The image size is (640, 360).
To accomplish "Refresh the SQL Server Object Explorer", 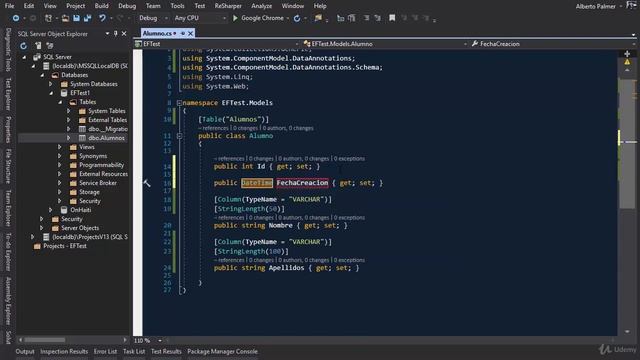I will pyautogui.click(x=23, y=46).
